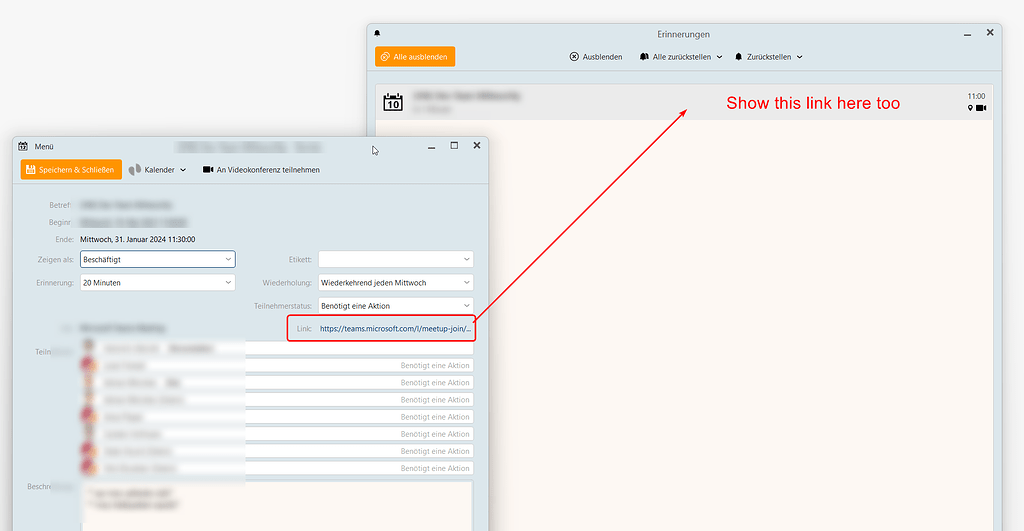
Task: Open the Zeigen als dropdown showing Beschäftigt
Action: (157, 259)
